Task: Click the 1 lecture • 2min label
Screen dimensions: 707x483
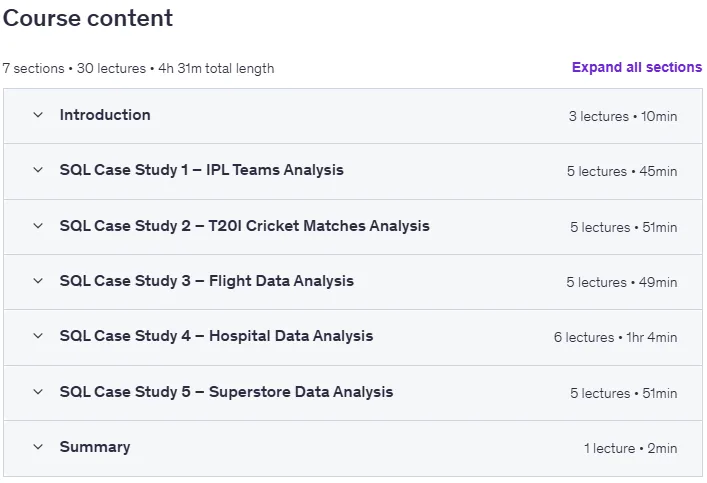Action: [x=630, y=448]
